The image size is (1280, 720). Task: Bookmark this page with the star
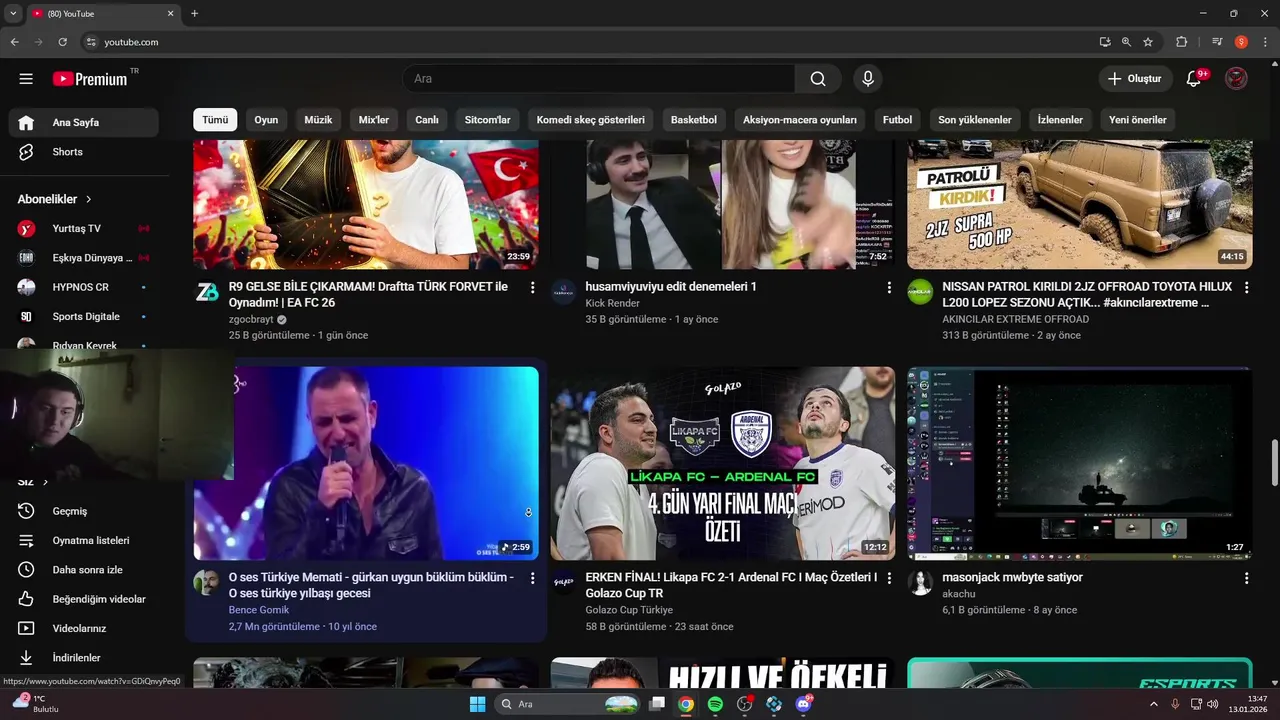[1148, 42]
